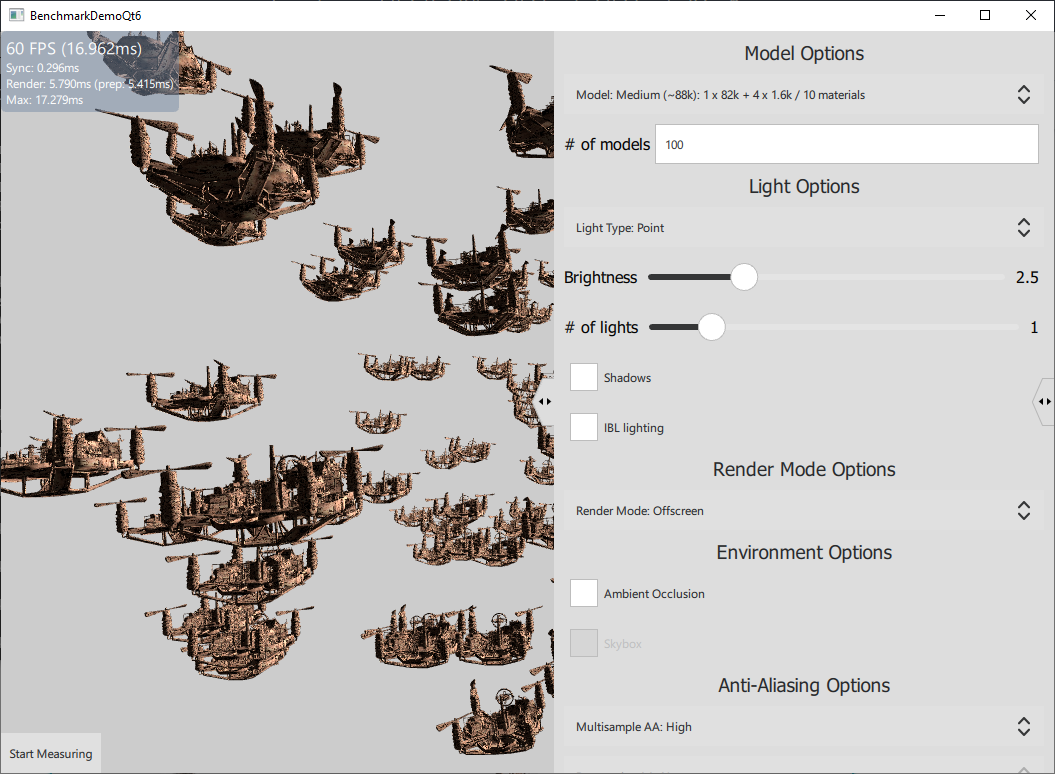
Task: Click the up-down arrows on Light Type
Action: [1023, 228]
